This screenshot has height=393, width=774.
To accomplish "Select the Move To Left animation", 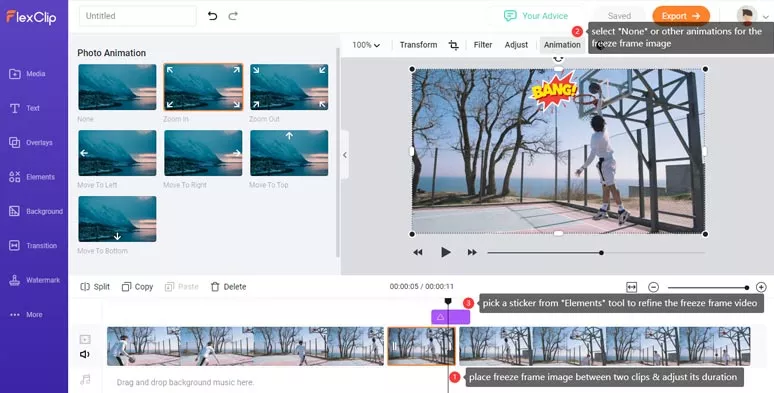I will [117, 153].
